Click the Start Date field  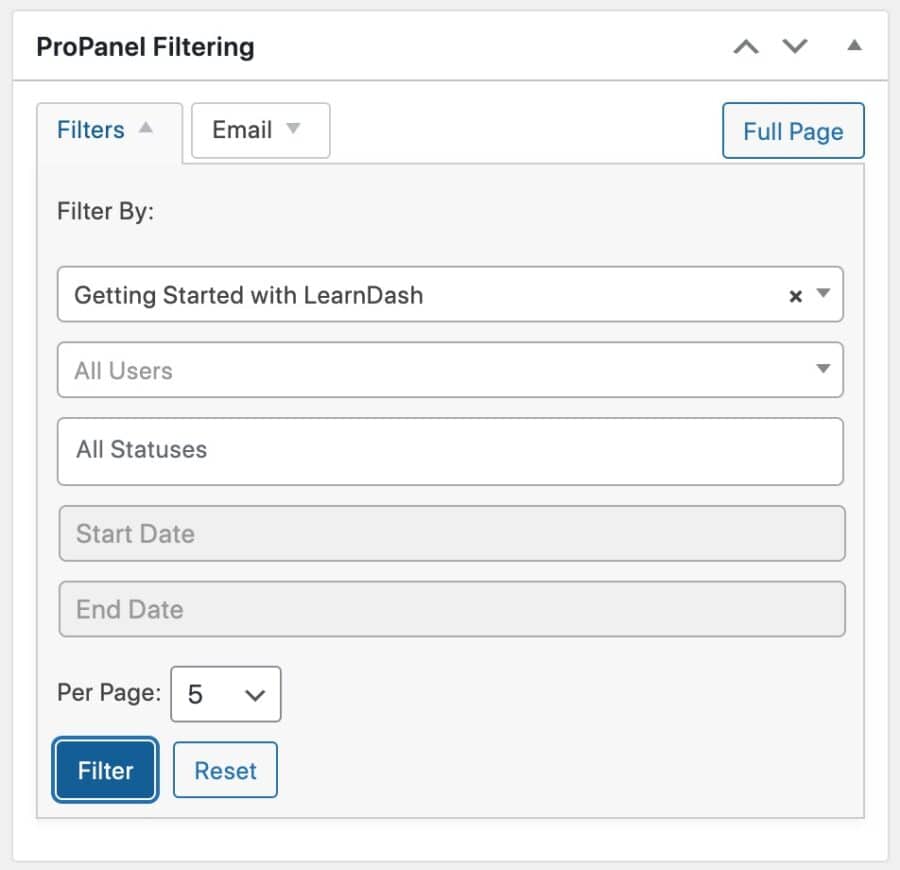(x=450, y=533)
